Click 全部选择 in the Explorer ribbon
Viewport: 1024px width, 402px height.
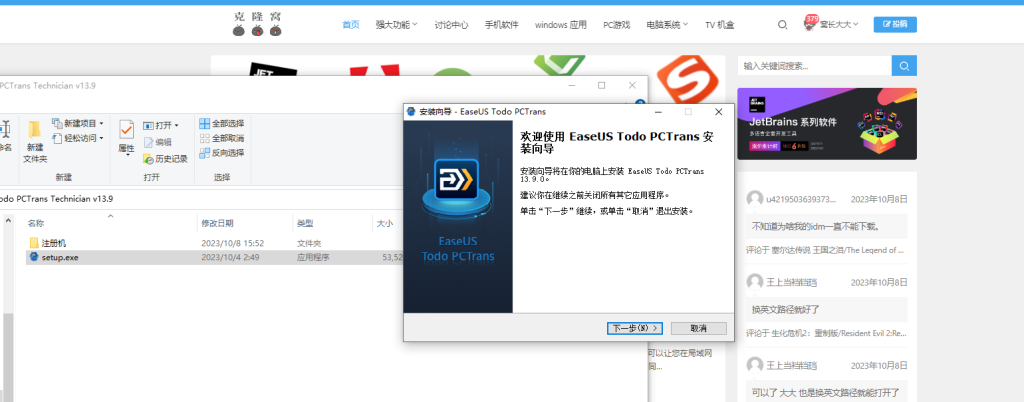click(x=222, y=123)
